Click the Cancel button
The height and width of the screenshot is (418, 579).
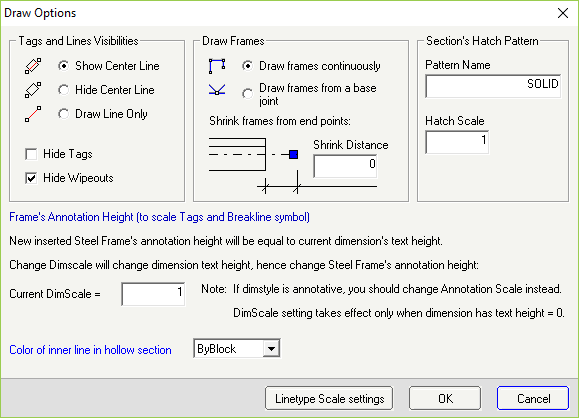point(533,398)
